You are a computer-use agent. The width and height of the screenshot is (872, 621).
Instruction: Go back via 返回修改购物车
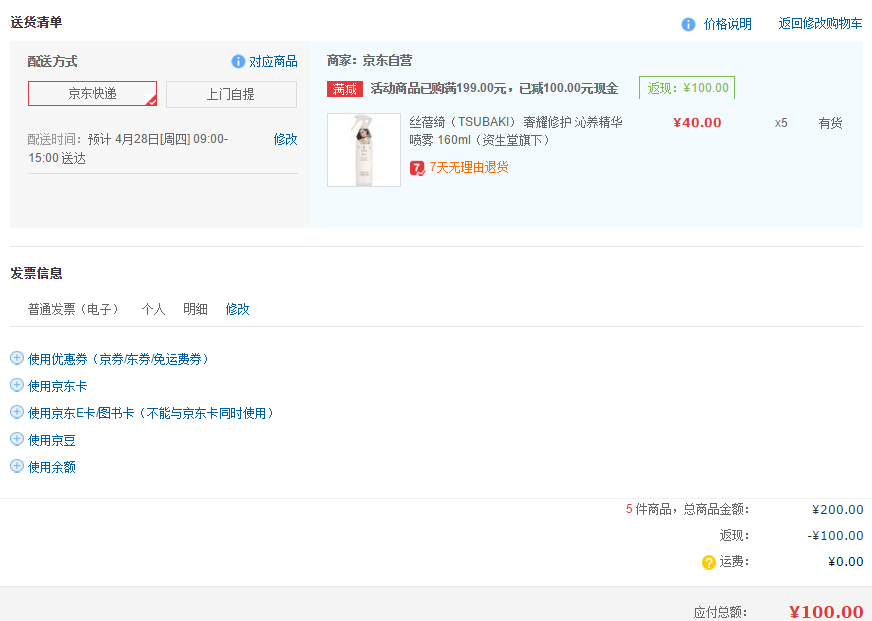[x=820, y=23]
